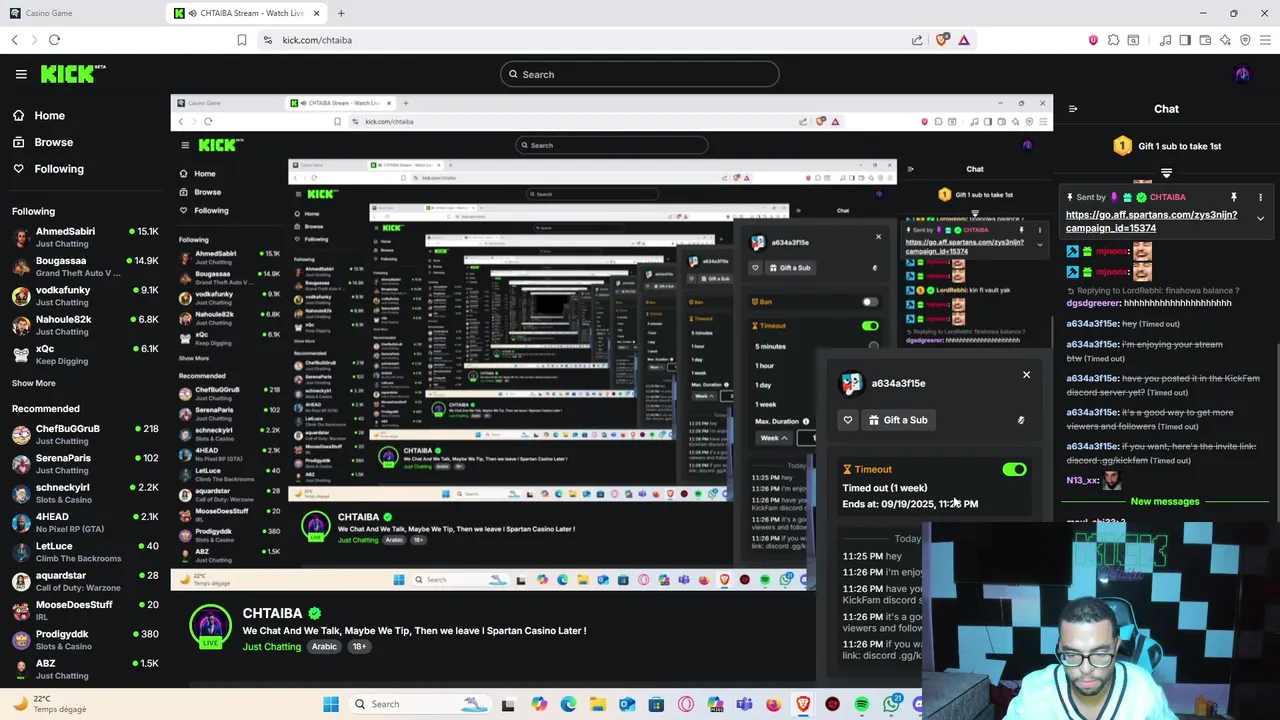Open xQc channel in sidebar
This screenshot has height=720, width=1280.
[x=85, y=355]
